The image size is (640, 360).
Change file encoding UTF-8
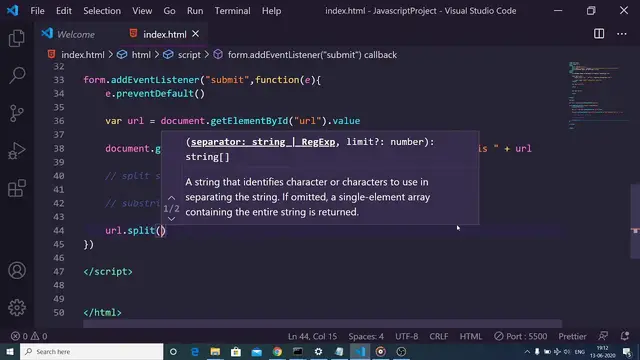[407, 336]
